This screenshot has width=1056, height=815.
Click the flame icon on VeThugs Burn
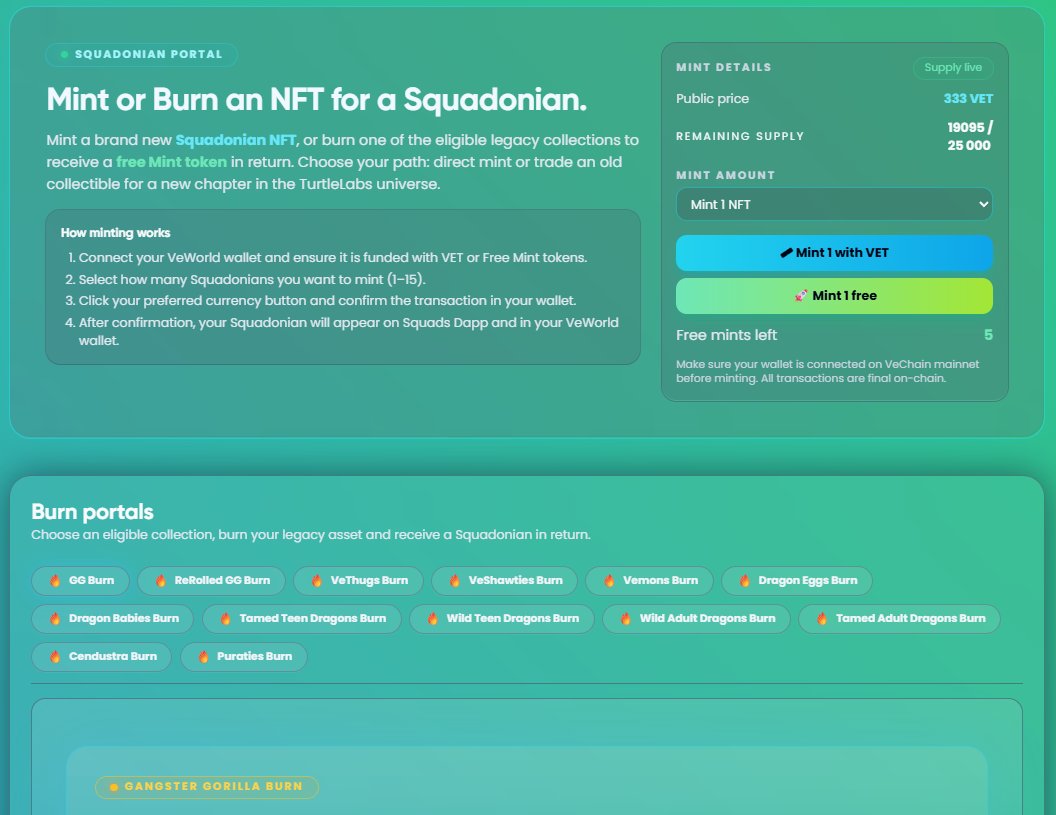[316, 580]
